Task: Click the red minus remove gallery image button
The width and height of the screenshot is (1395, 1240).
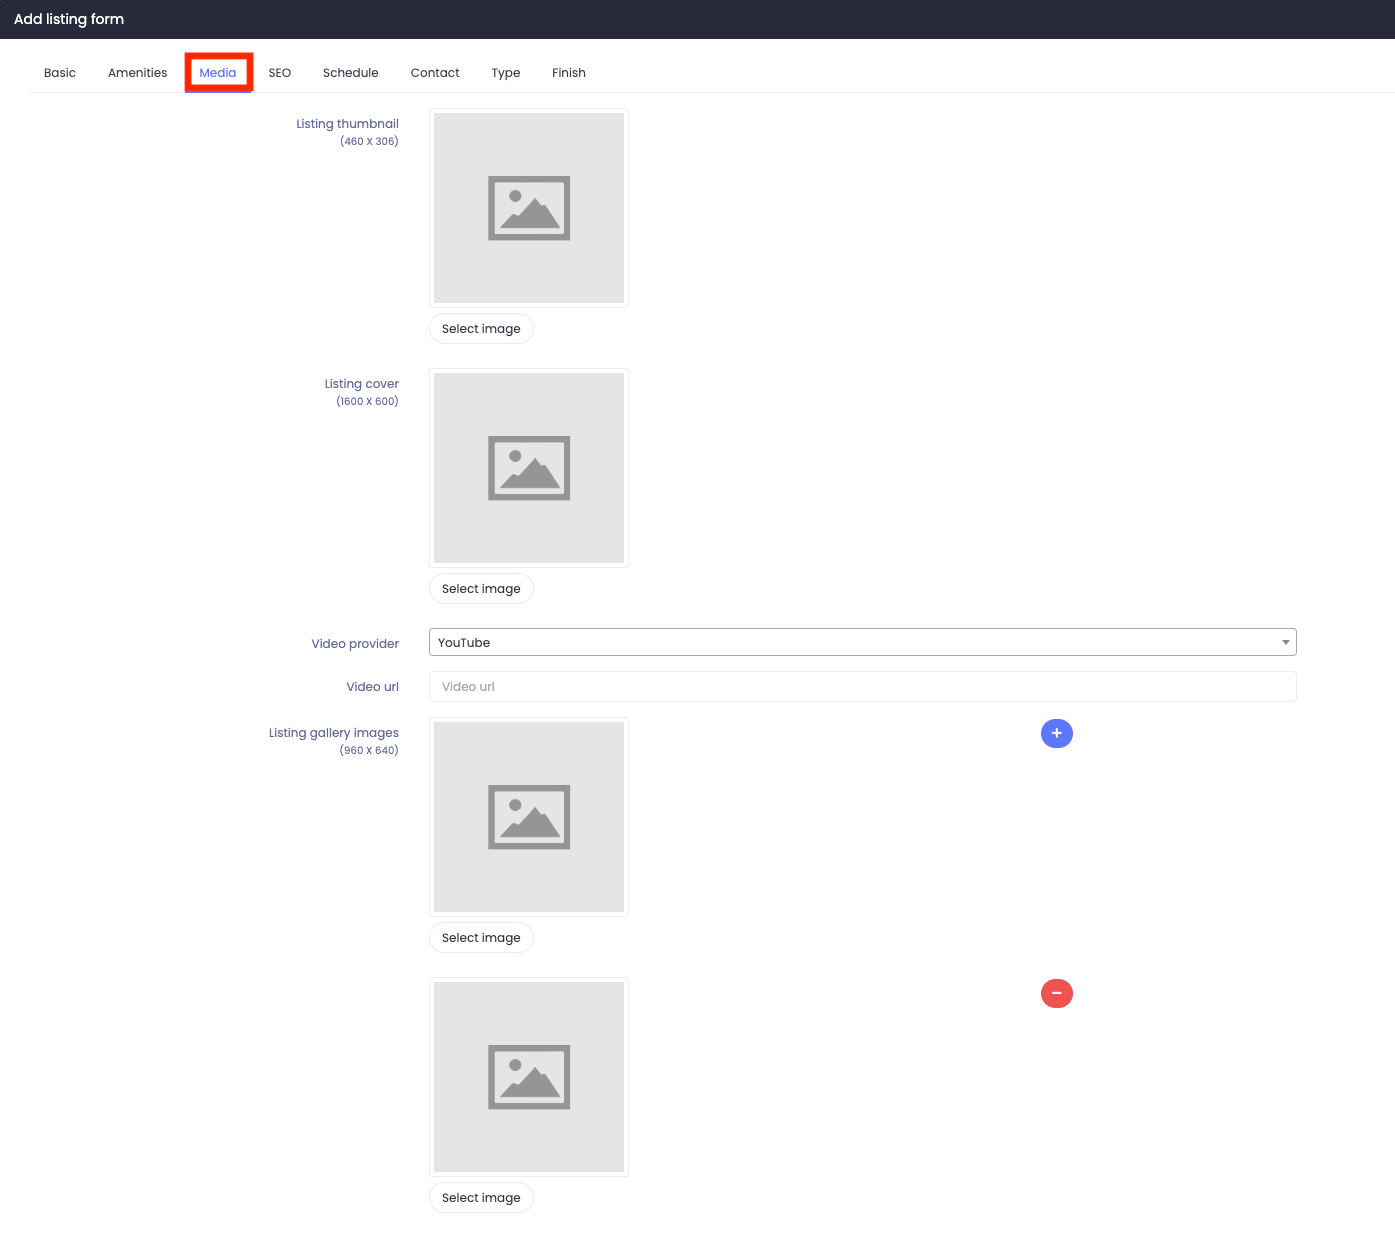Action: click(x=1056, y=993)
